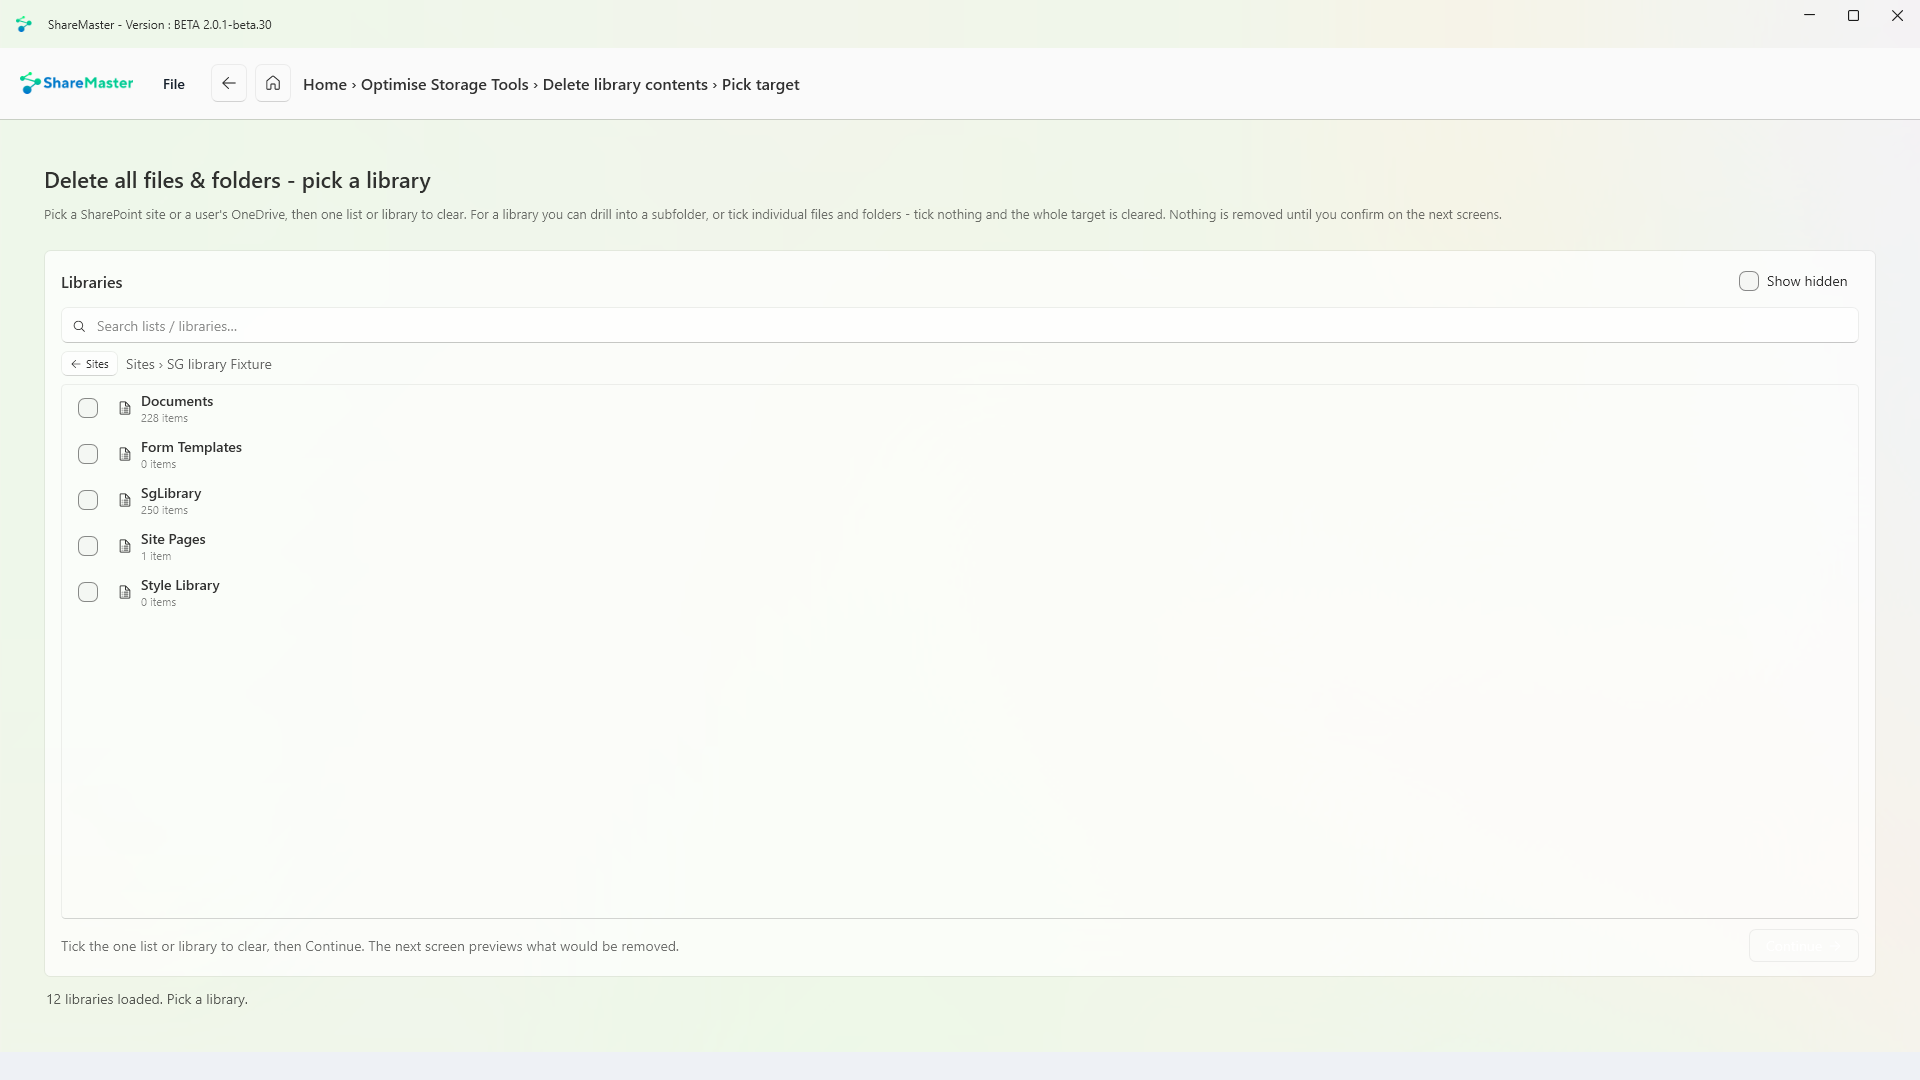Select the SgLibrary name text
Screen dimensions: 1920x1080
click(171, 493)
